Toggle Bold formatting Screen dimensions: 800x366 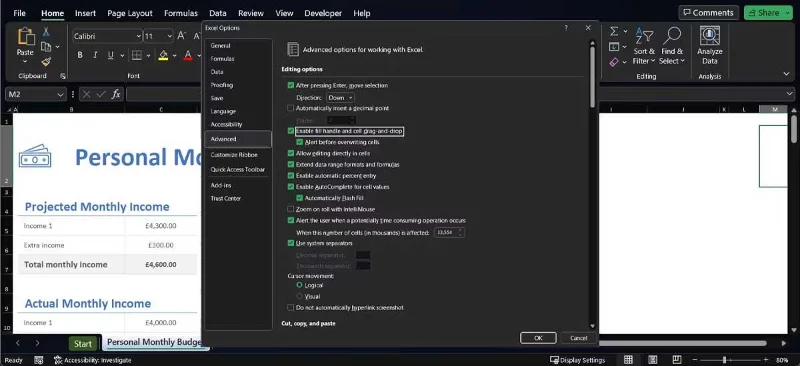[x=80, y=55]
